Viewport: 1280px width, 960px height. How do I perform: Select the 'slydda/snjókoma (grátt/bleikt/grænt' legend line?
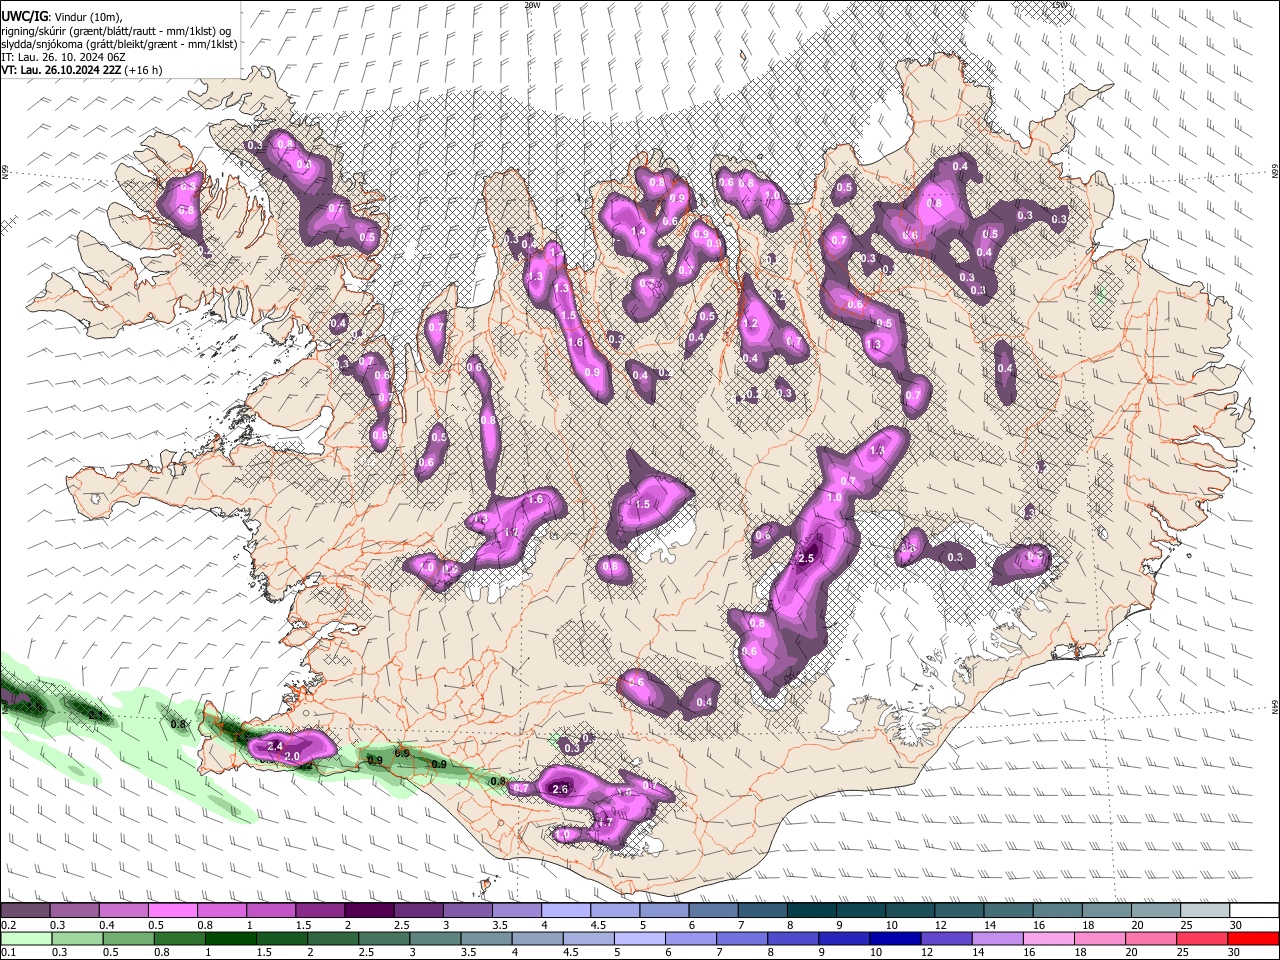click(x=119, y=44)
